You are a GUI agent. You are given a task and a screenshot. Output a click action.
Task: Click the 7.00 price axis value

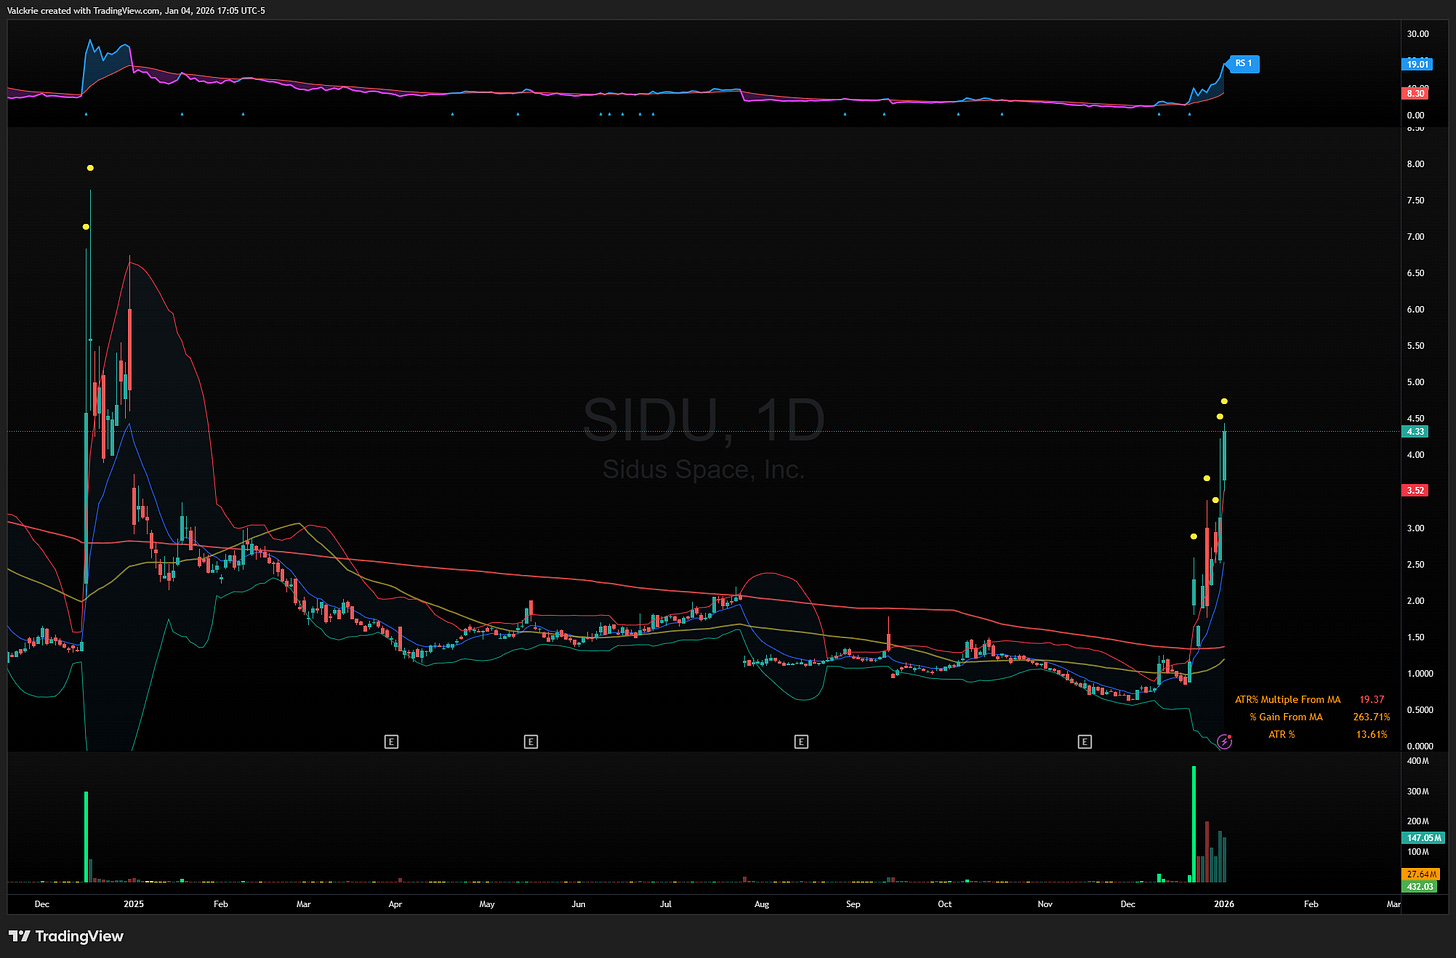(1416, 237)
